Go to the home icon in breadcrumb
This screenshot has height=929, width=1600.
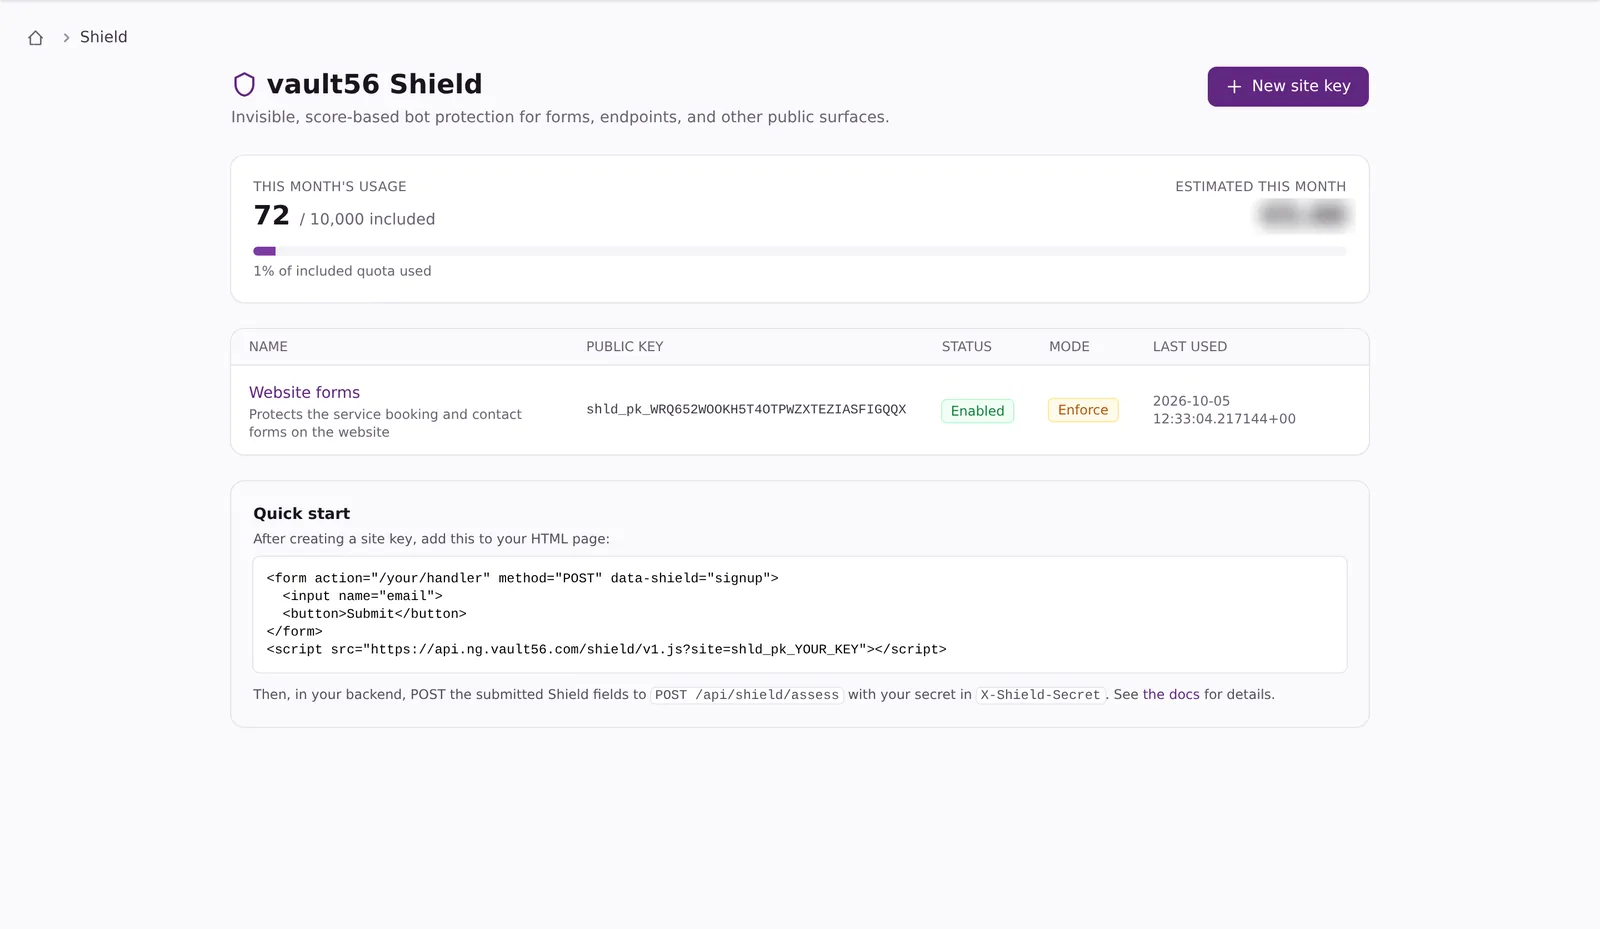pos(36,38)
